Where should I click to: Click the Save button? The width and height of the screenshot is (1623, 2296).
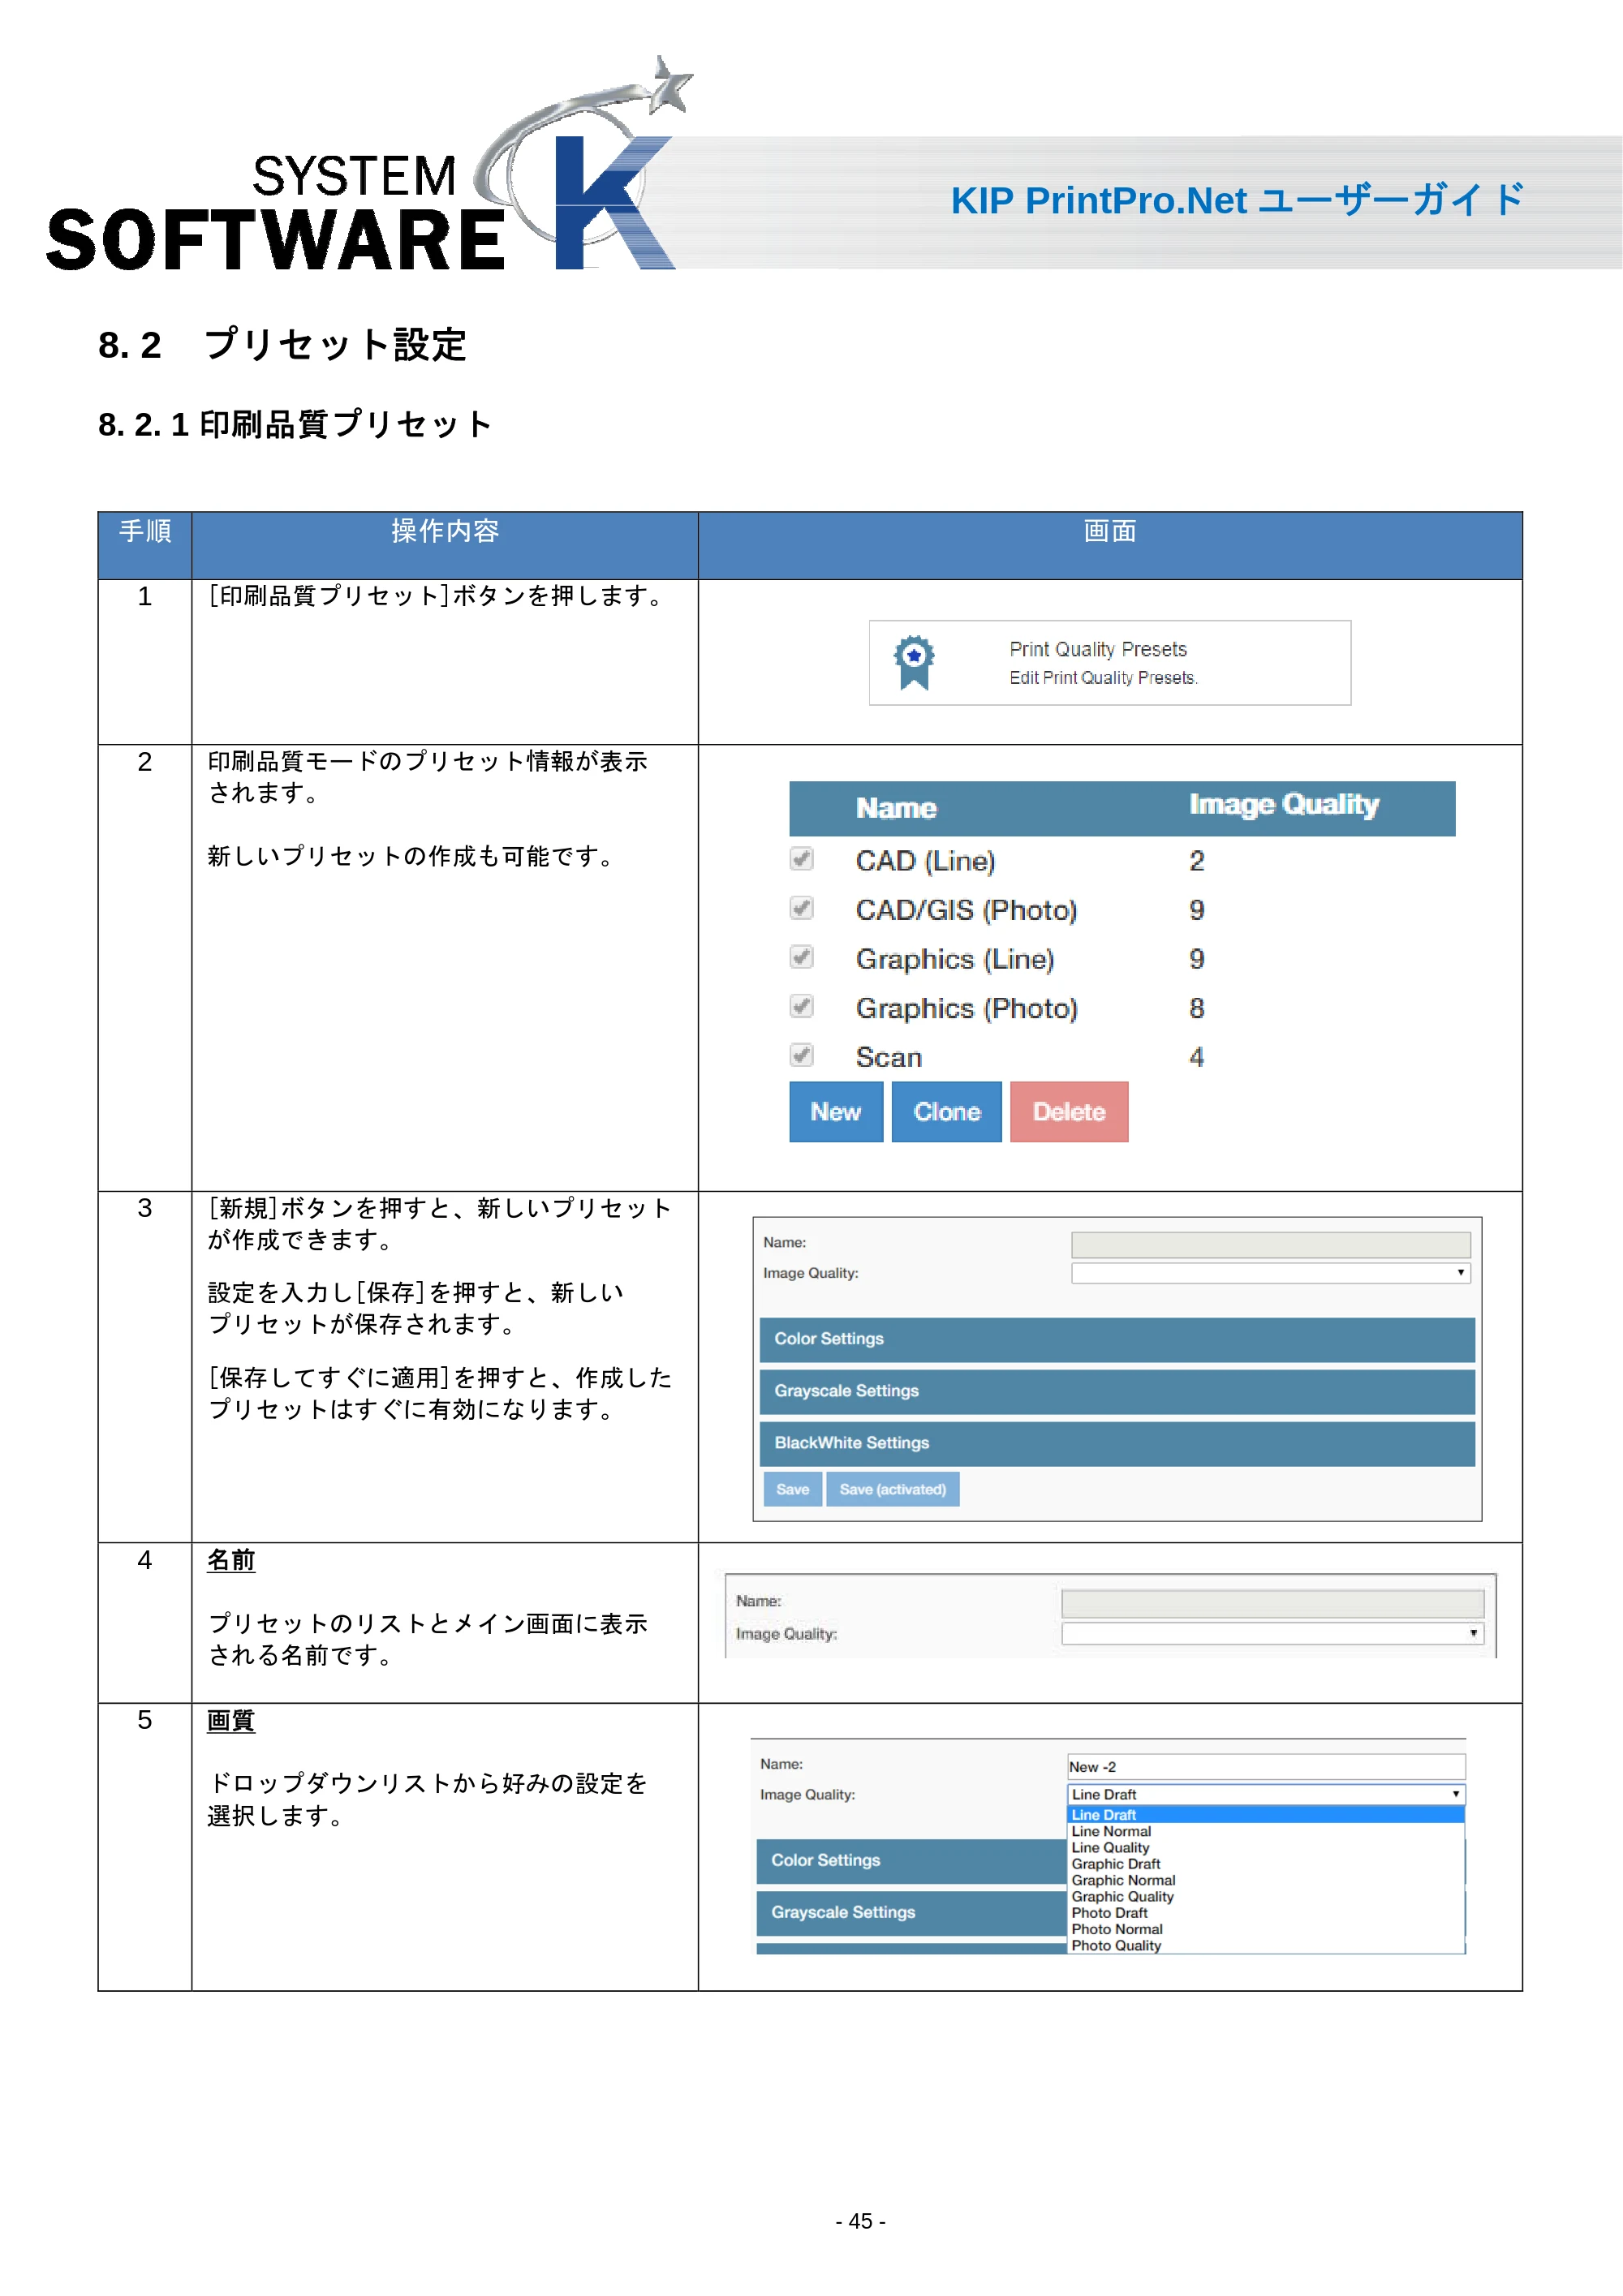[x=792, y=1489]
